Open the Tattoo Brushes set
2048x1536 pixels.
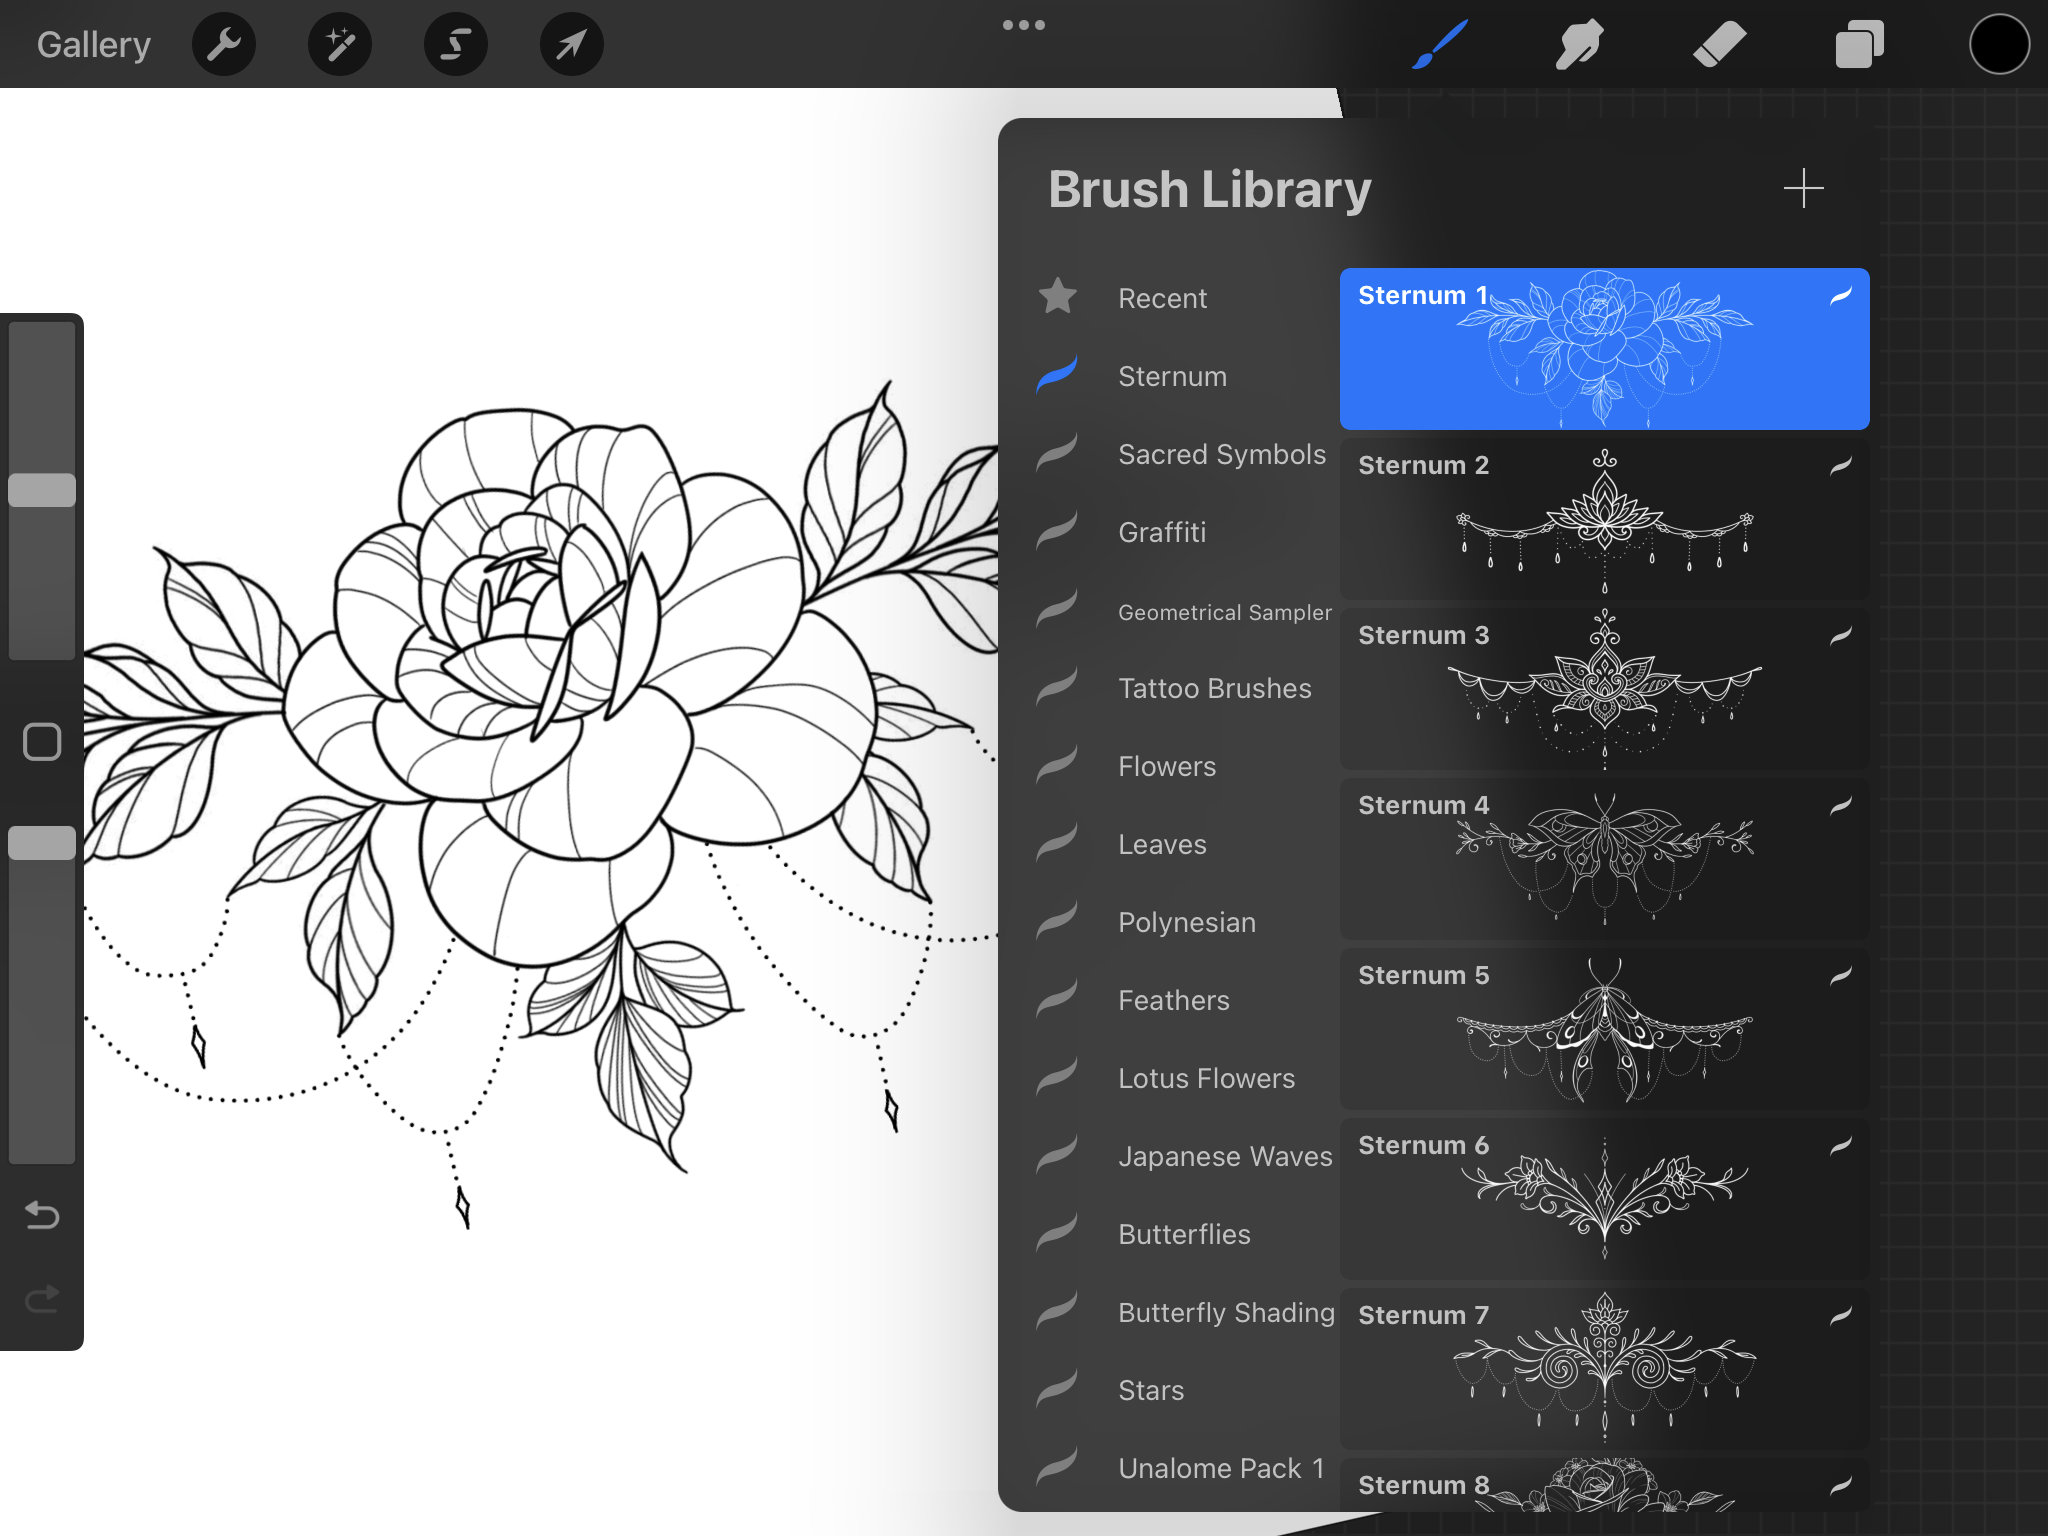point(1215,688)
